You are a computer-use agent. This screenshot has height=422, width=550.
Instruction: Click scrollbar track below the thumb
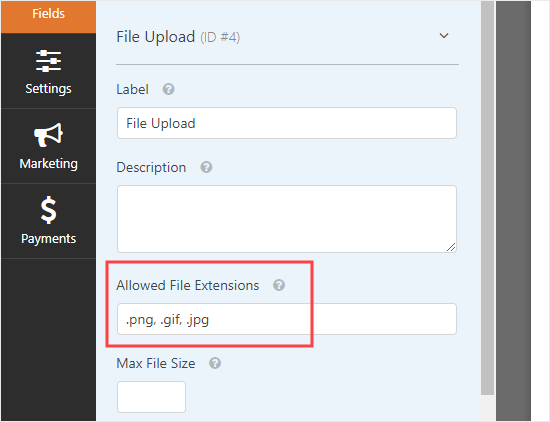point(488,408)
